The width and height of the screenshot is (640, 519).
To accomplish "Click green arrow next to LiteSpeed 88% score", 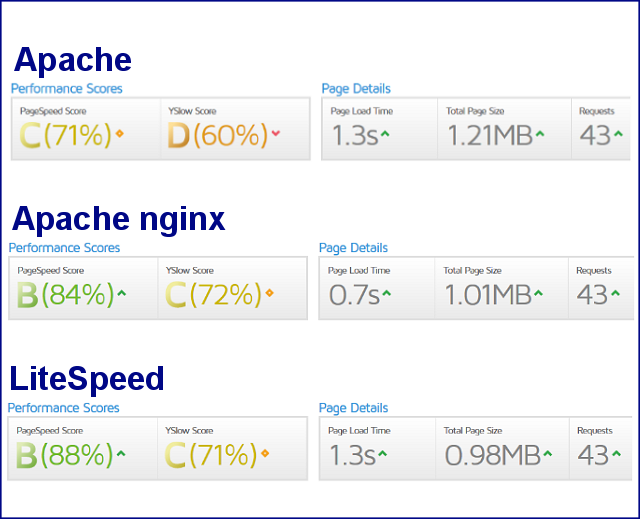I will coord(121,453).
